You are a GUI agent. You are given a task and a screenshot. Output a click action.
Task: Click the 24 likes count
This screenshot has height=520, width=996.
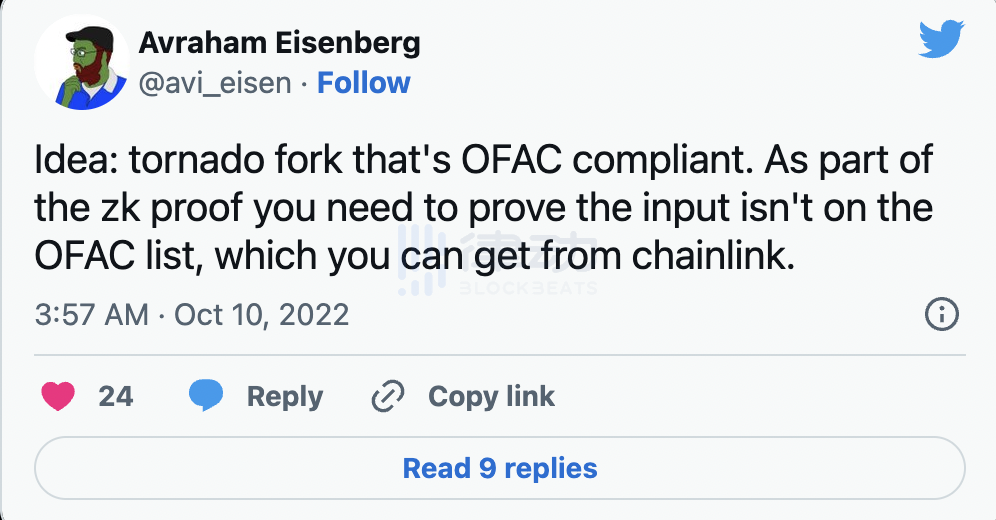116,396
